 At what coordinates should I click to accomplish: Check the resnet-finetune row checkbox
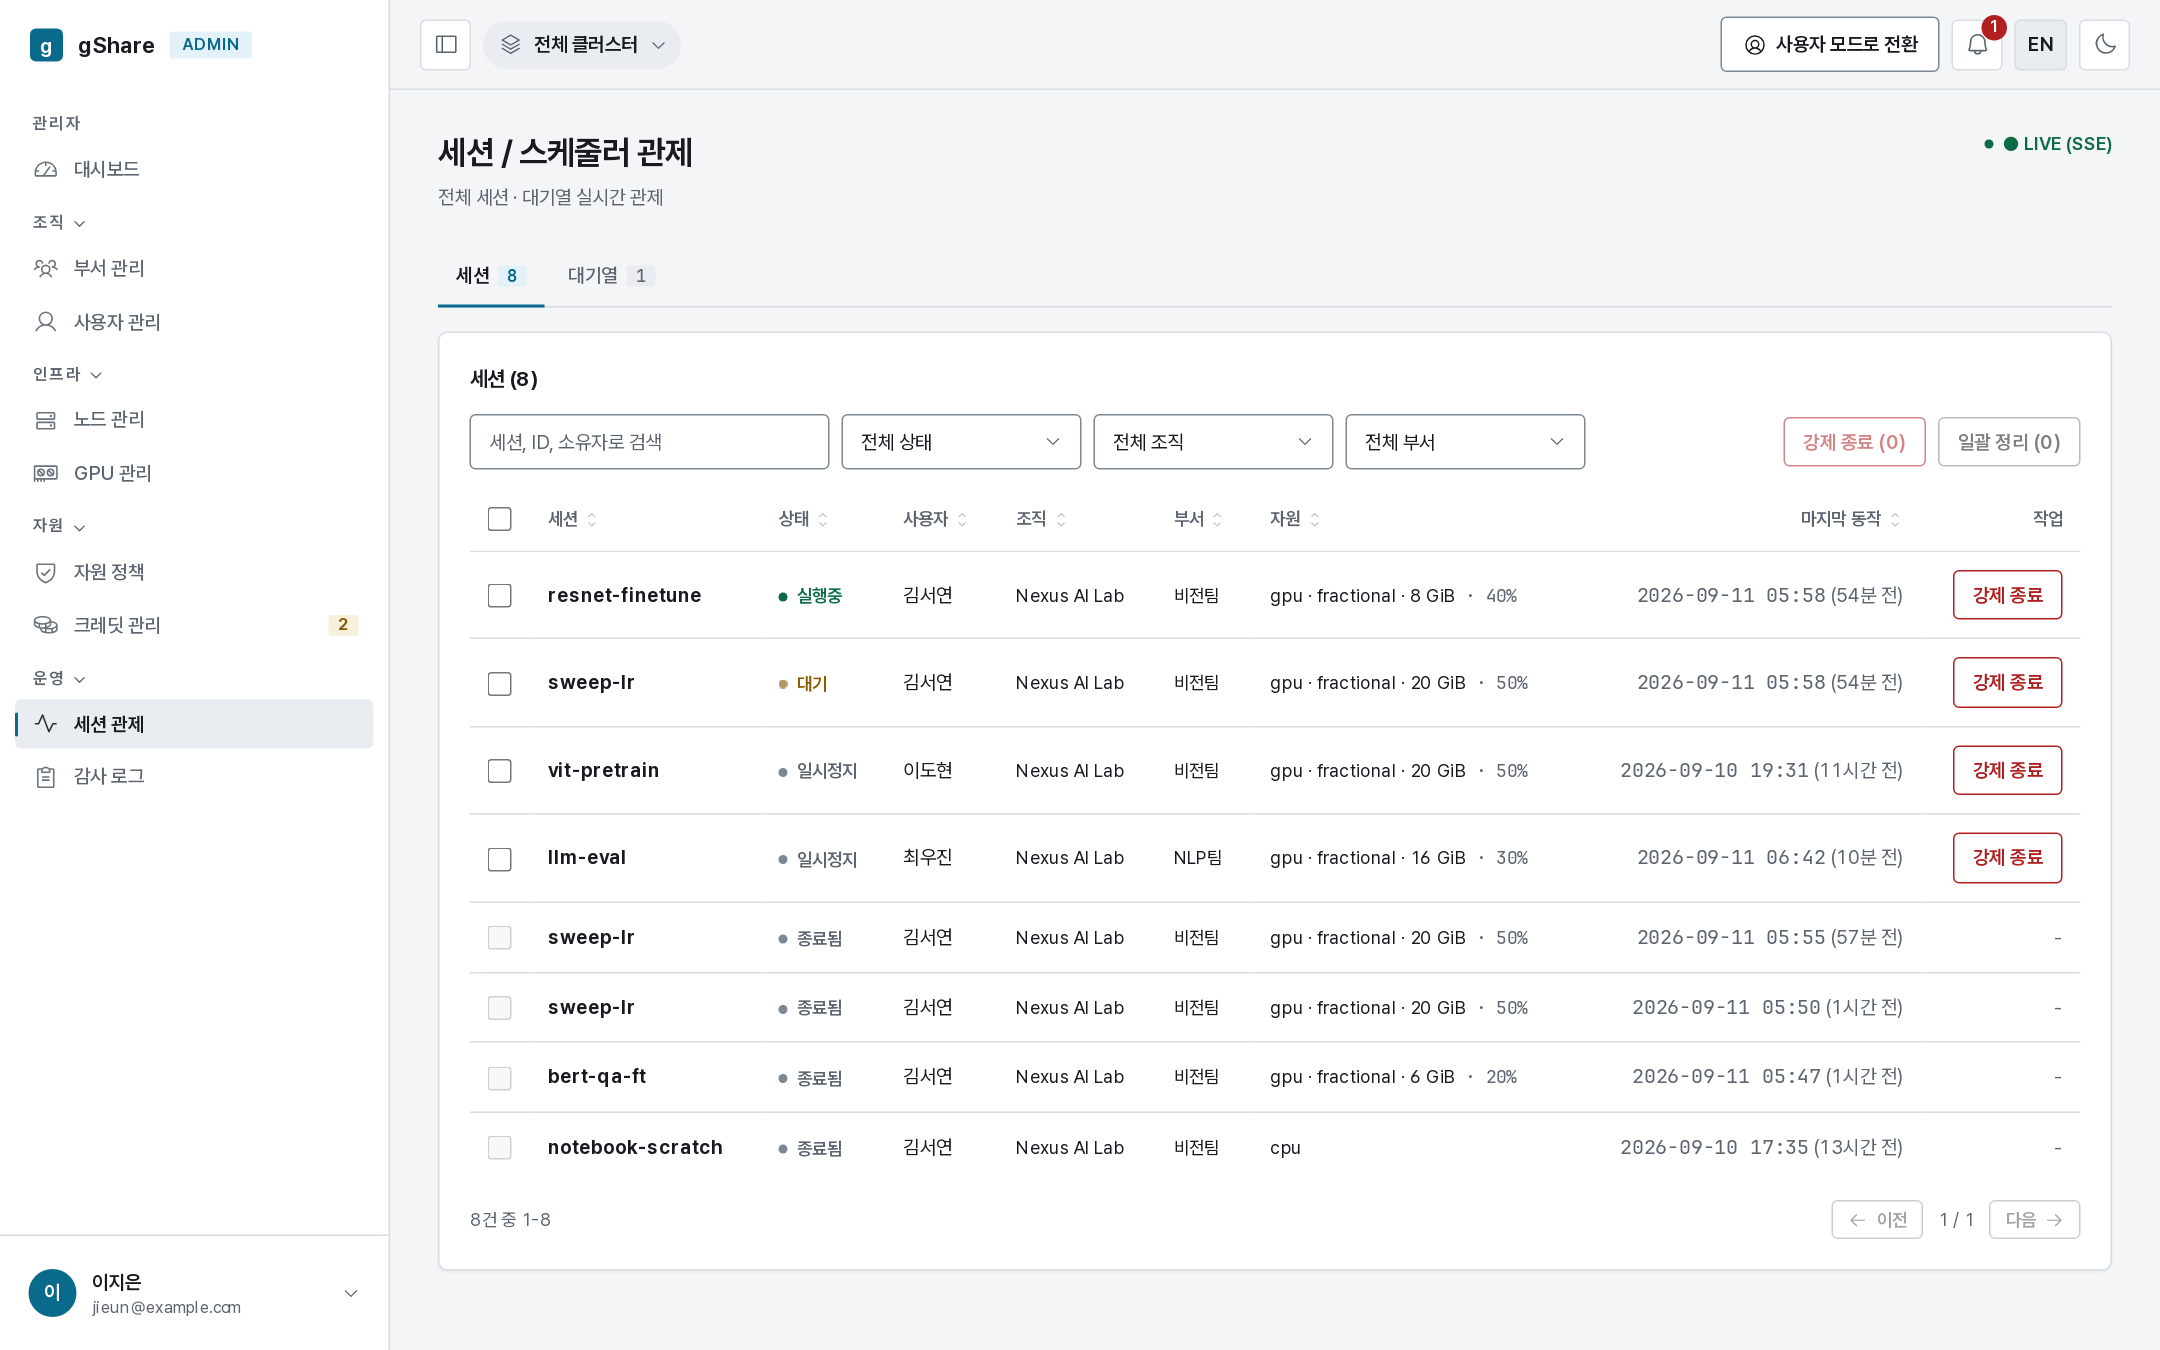[499, 596]
